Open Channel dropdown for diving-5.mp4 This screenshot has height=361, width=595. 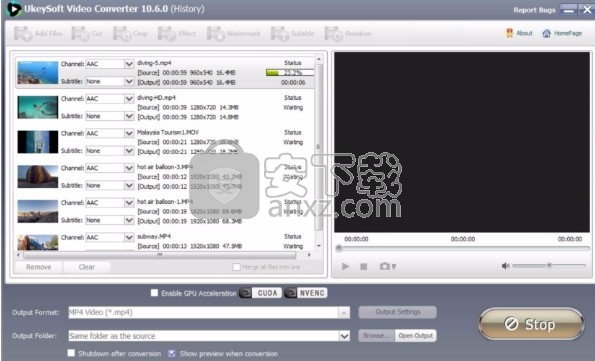pos(129,64)
